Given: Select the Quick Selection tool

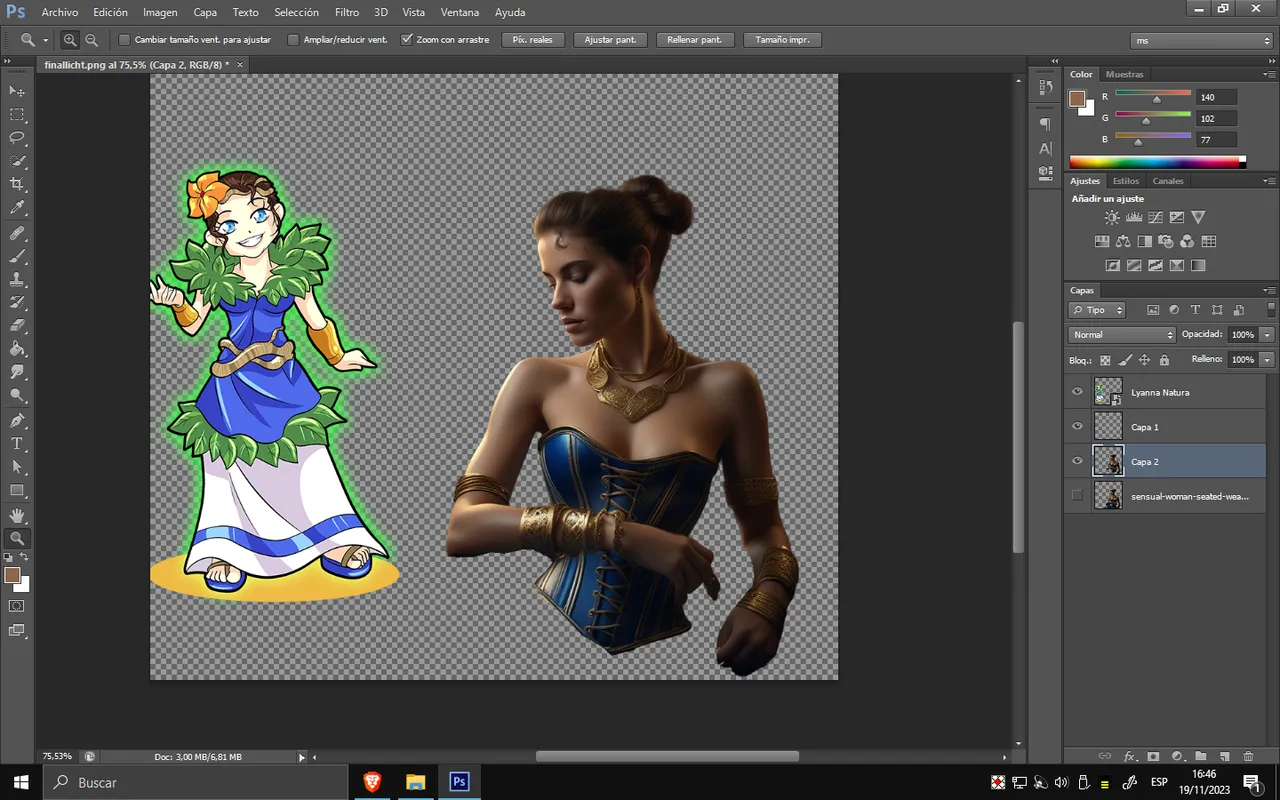Looking at the screenshot, I should pos(17,161).
